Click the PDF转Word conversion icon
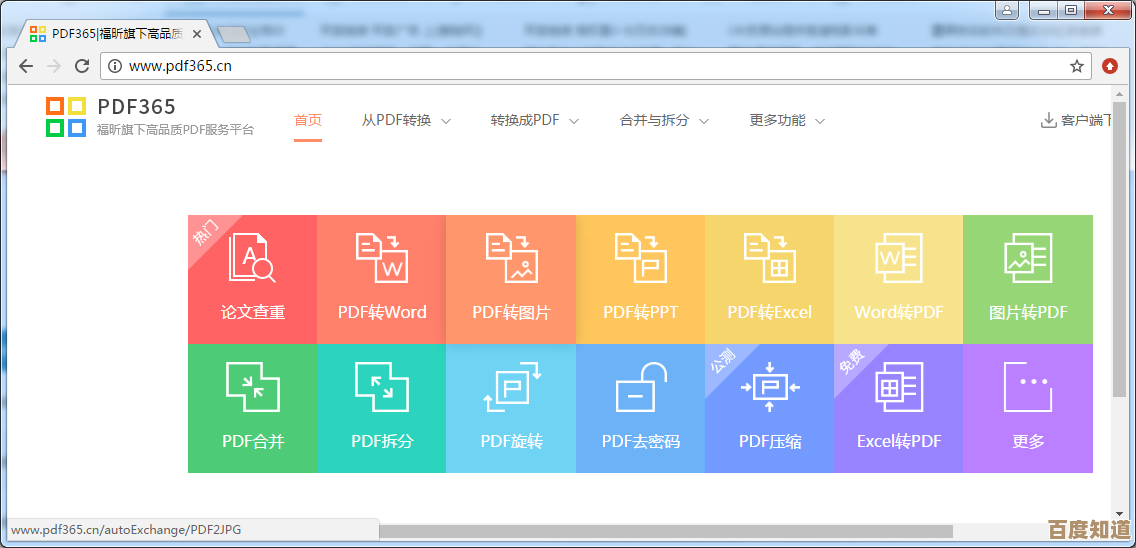Screen dimensions: 1136x548 [x=381, y=258]
